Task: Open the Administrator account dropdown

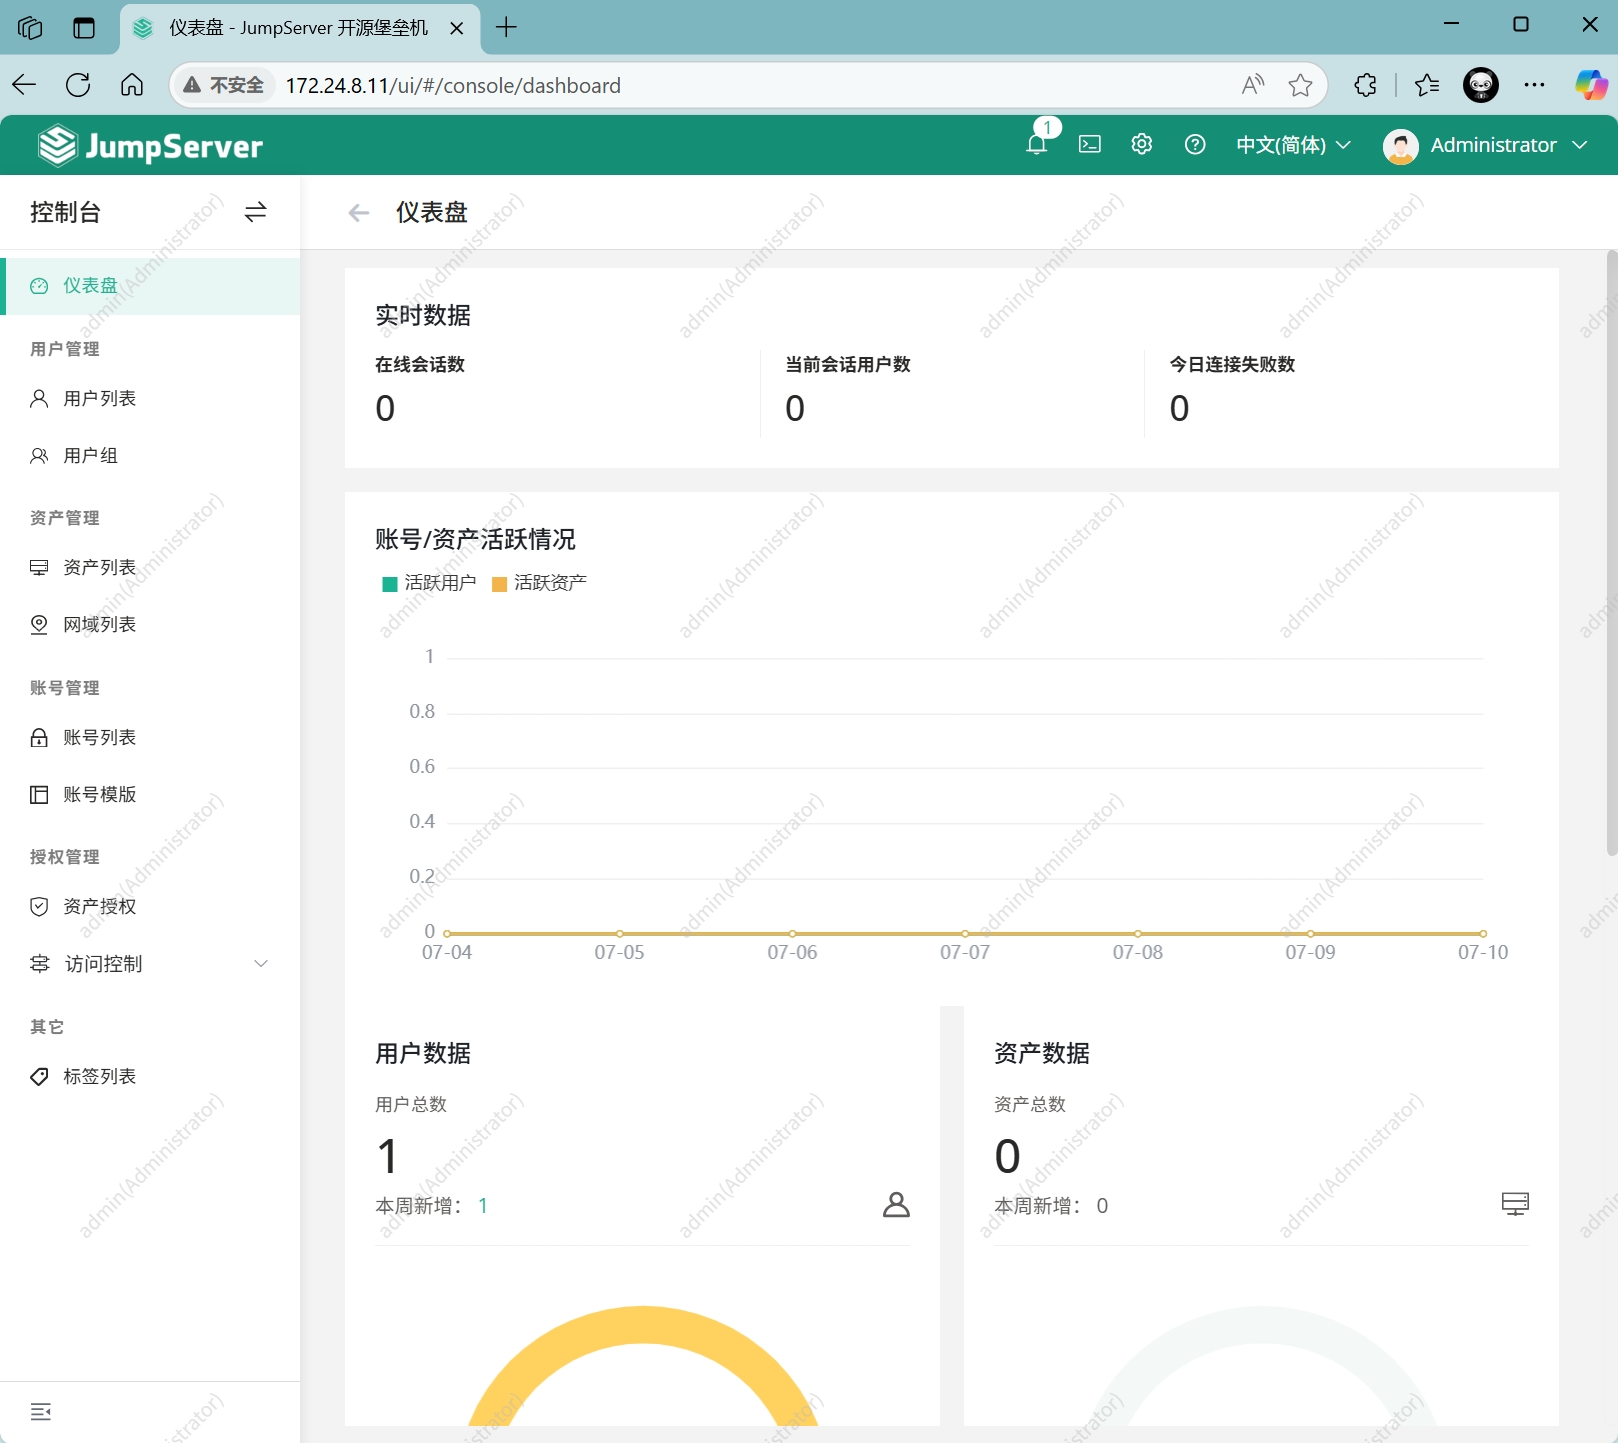Action: (1486, 145)
